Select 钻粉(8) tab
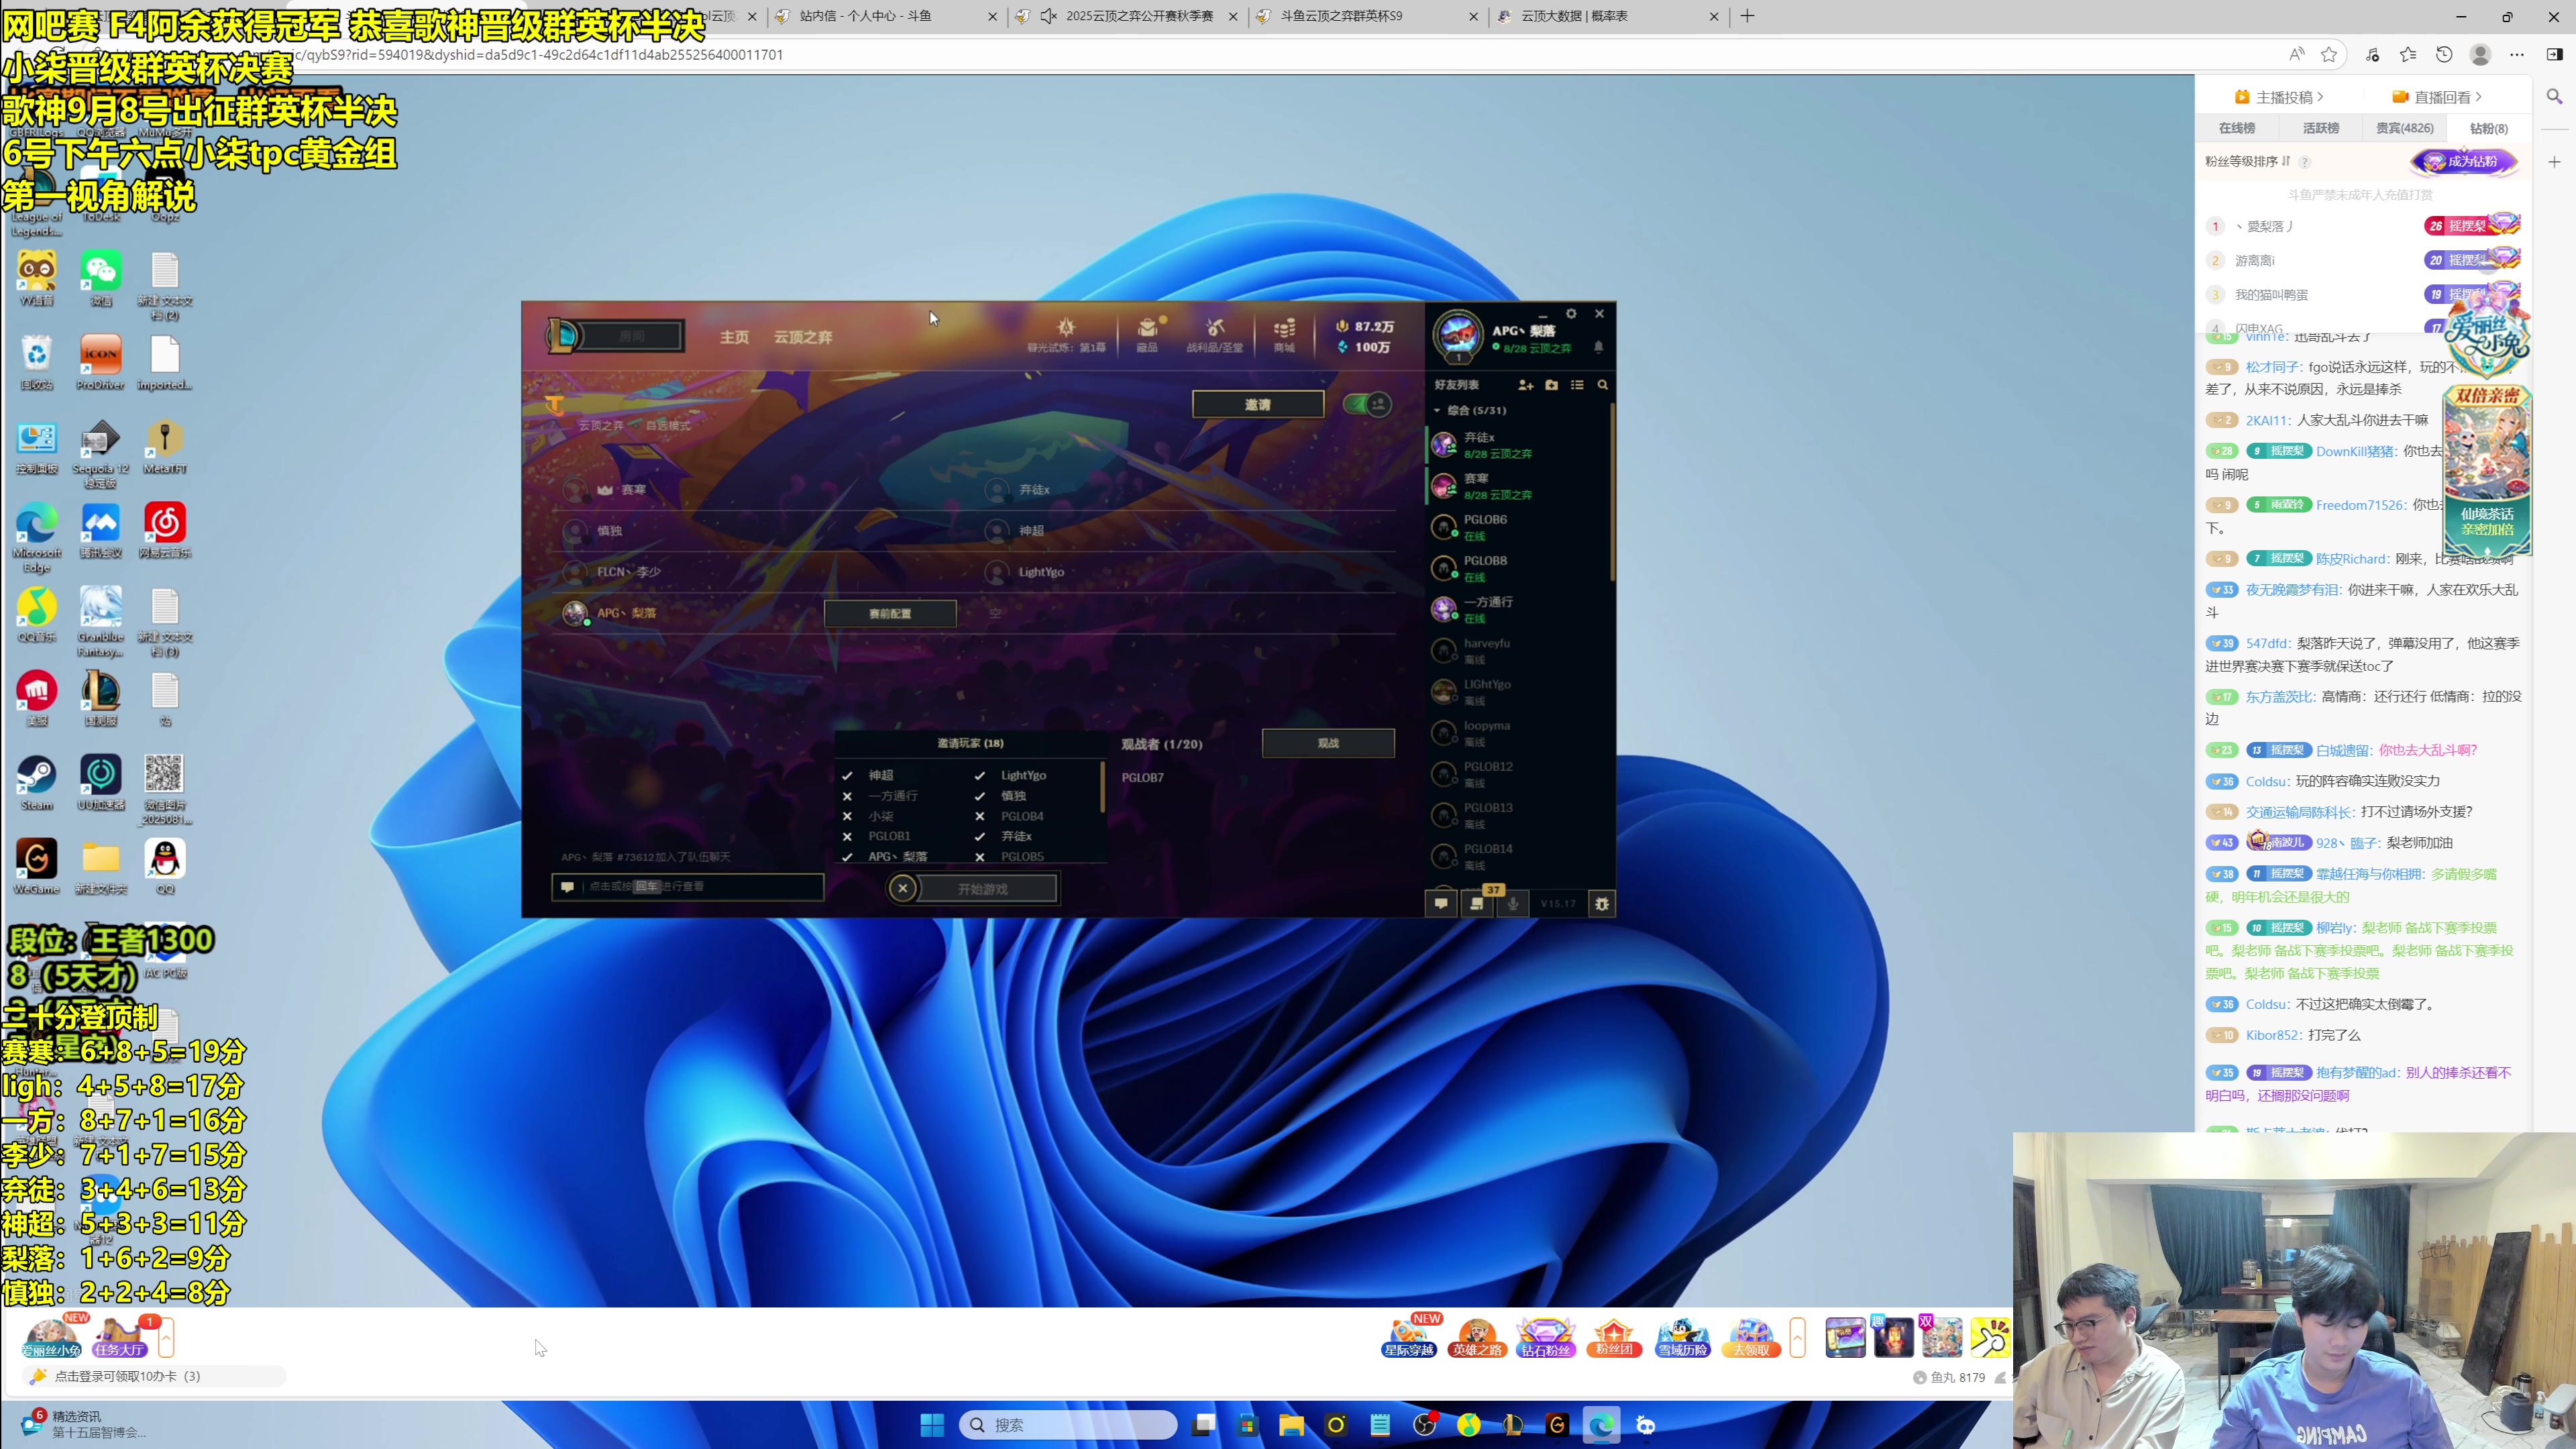Viewport: 2576px width, 1449px height. click(x=2489, y=128)
